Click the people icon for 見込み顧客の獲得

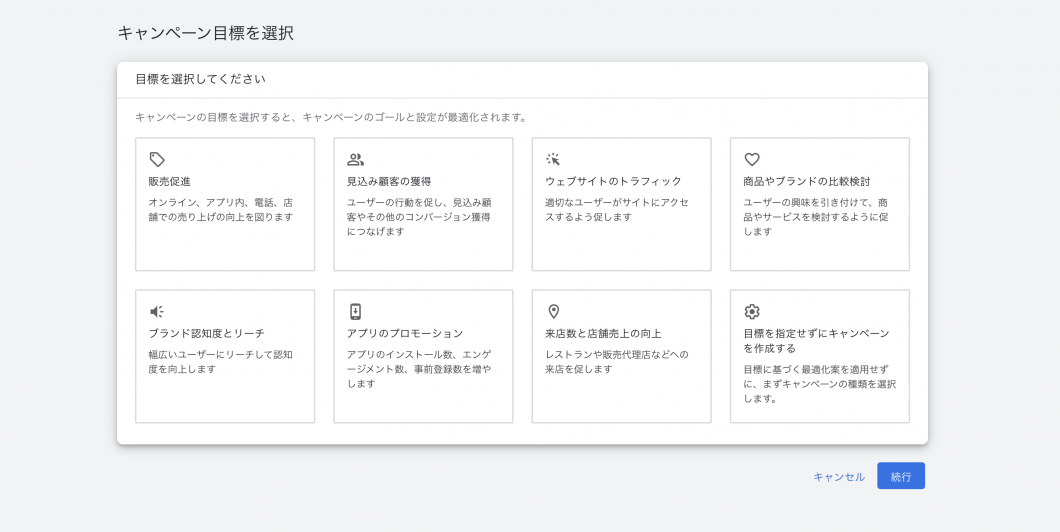pyautogui.click(x=355, y=159)
